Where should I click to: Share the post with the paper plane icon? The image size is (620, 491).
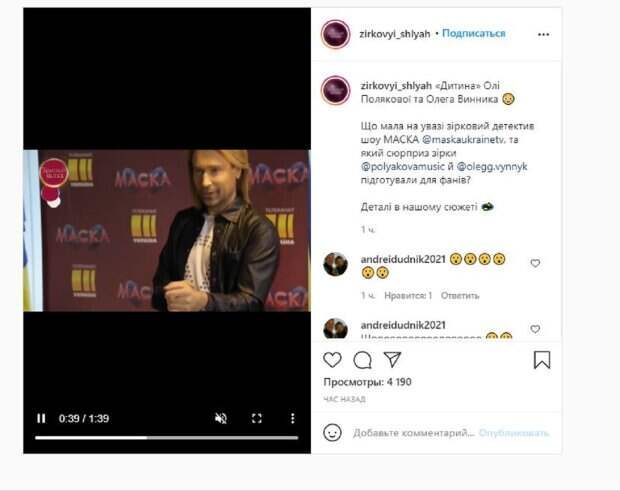click(x=393, y=359)
